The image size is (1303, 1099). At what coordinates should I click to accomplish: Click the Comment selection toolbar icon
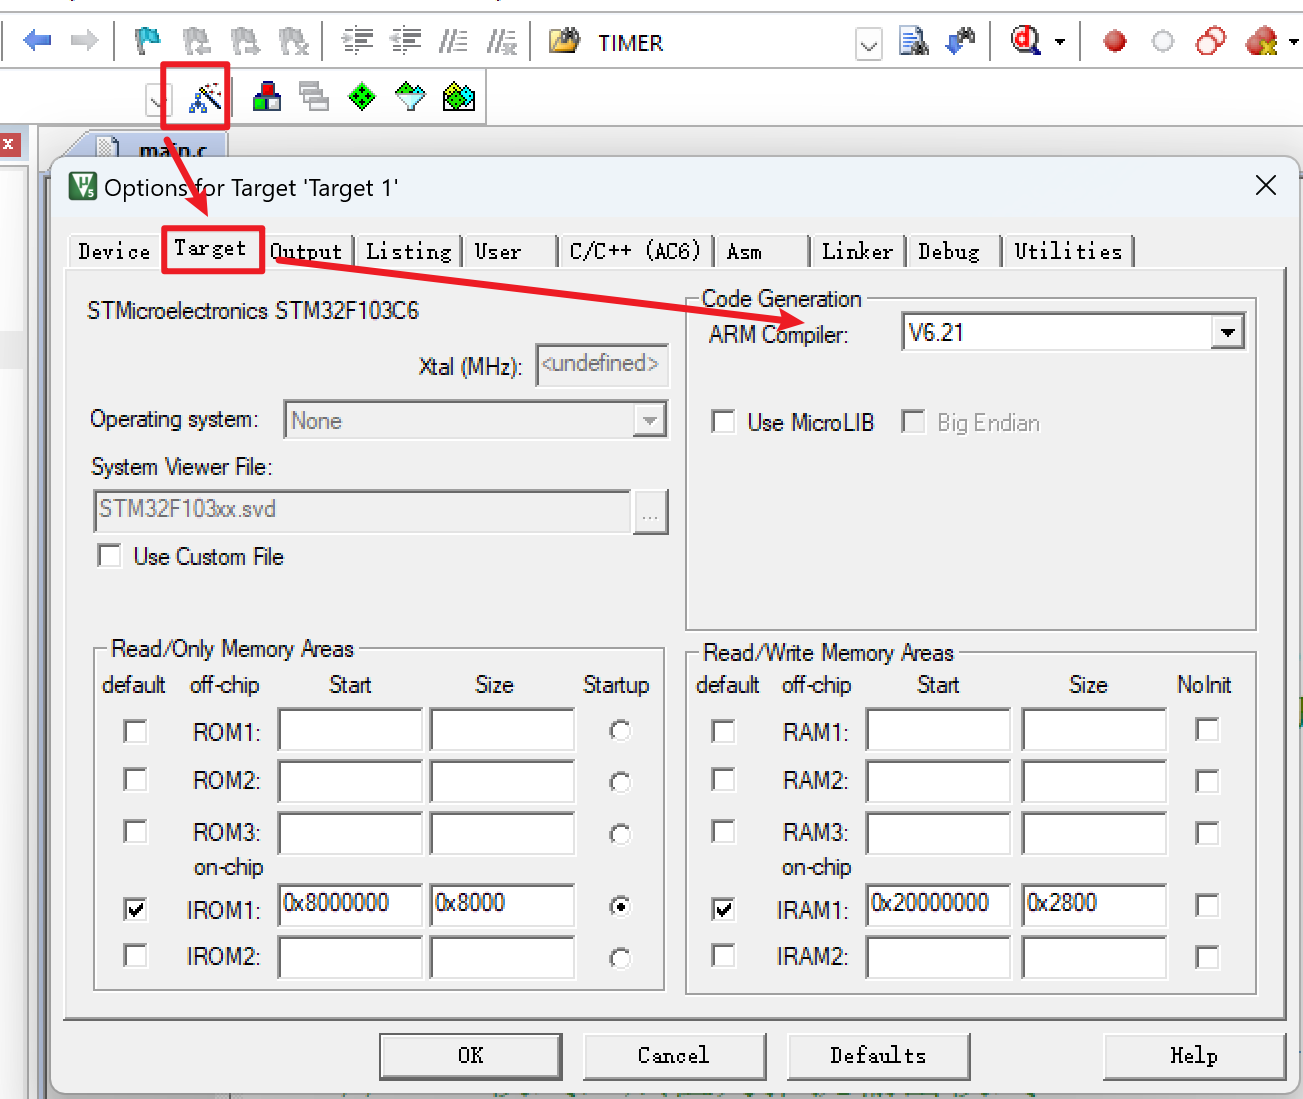(453, 41)
